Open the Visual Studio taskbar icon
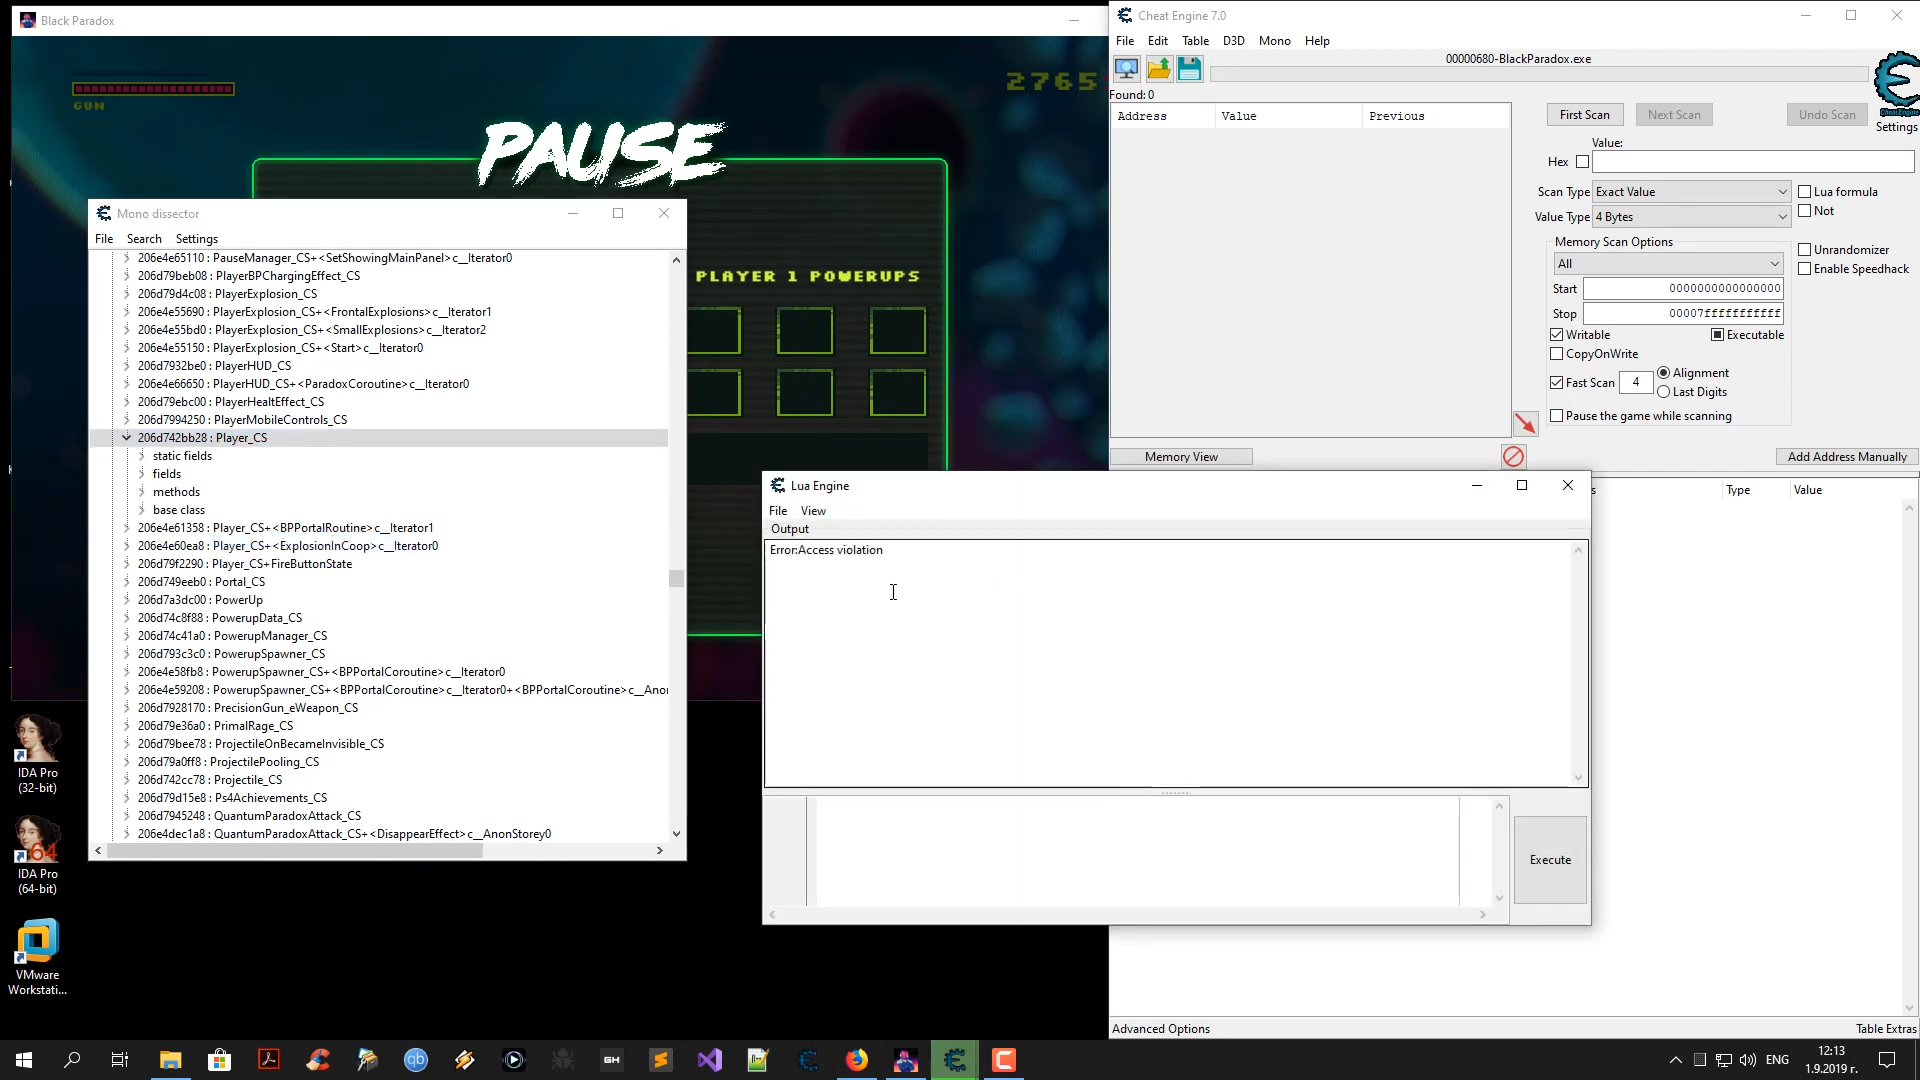 click(x=710, y=1060)
